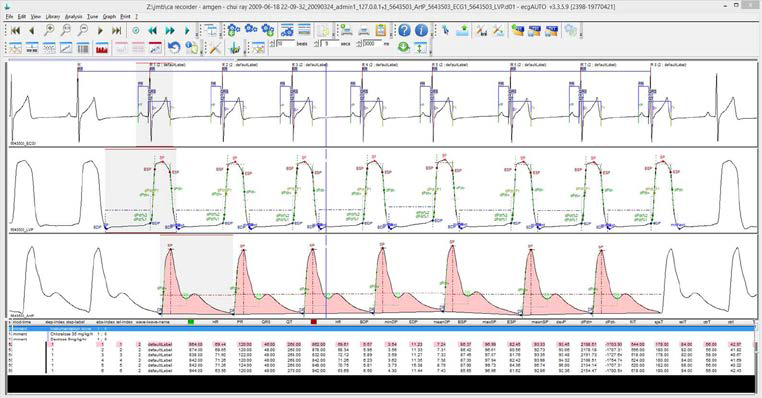Click the blue and yellow card icon with green dot

click(517, 30)
